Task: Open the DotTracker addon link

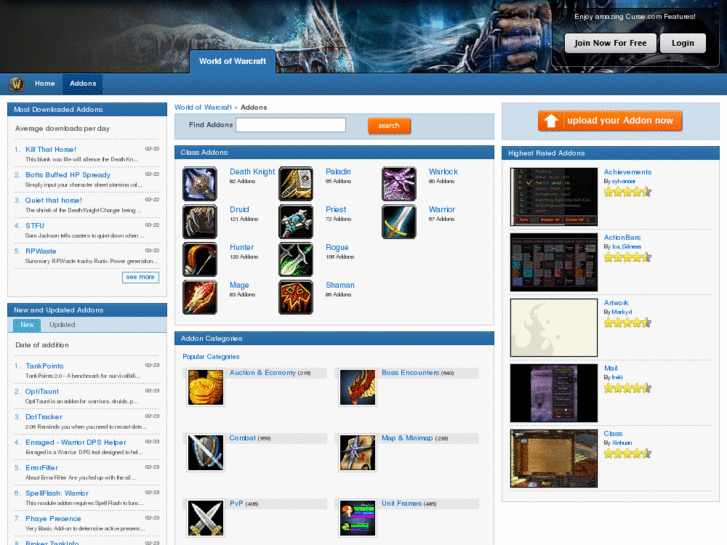Action: (44, 417)
